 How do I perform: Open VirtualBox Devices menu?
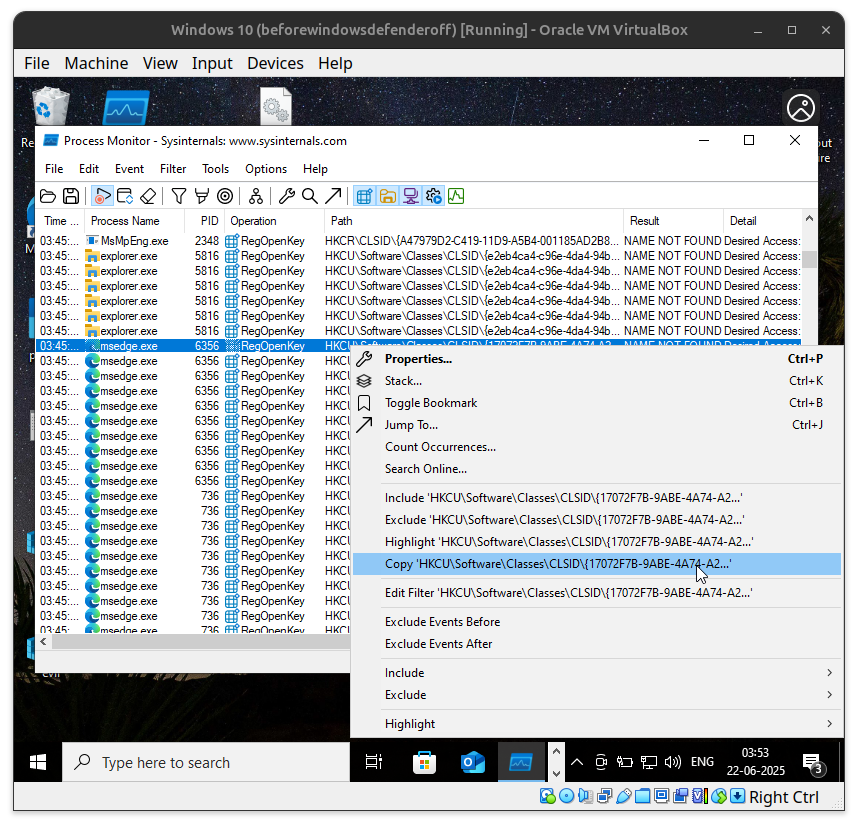pos(275,63)
